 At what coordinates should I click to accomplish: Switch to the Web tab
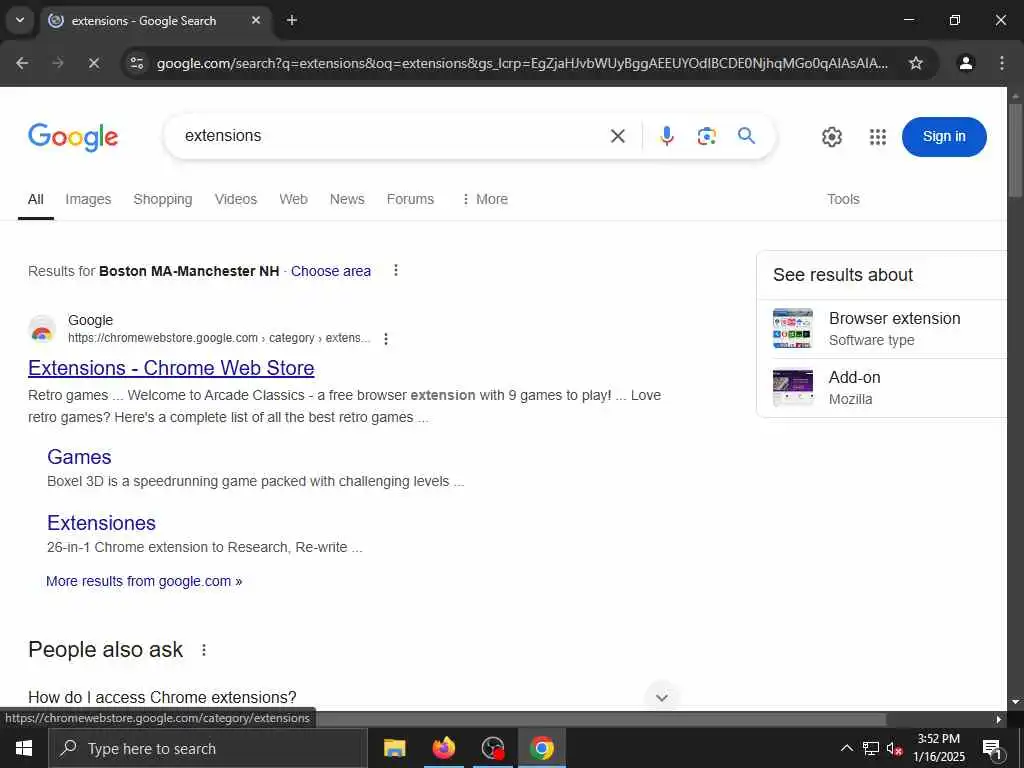coord(293,199)
